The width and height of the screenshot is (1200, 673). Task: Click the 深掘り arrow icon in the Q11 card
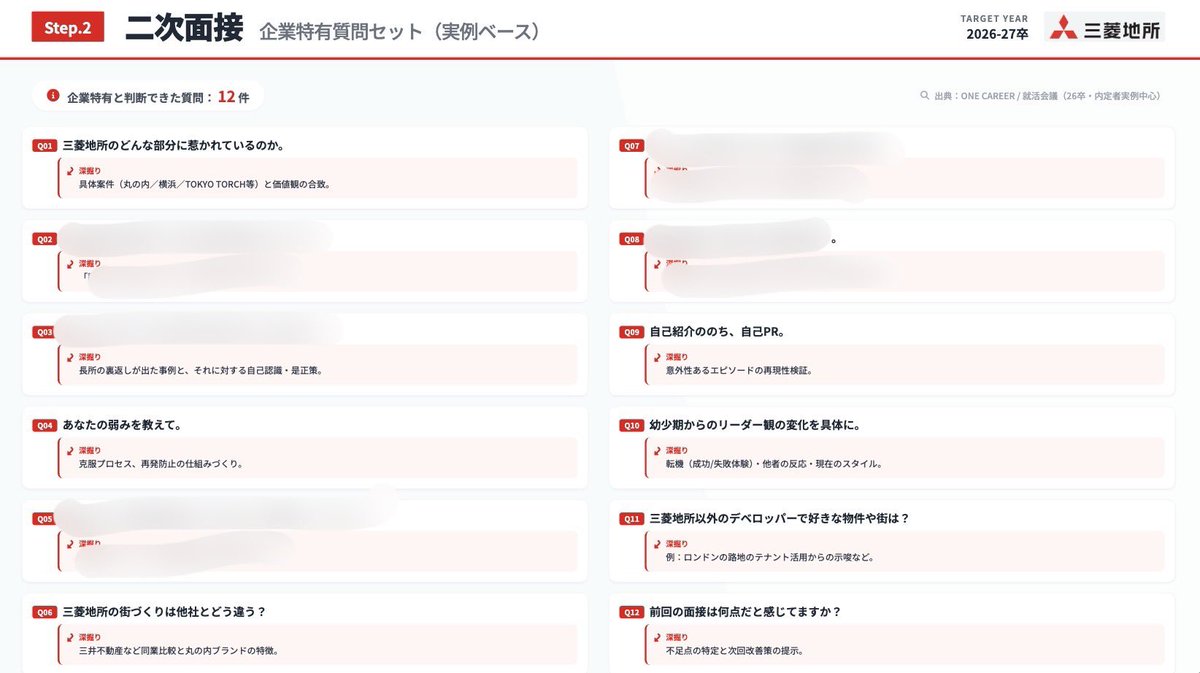point(657,544)
